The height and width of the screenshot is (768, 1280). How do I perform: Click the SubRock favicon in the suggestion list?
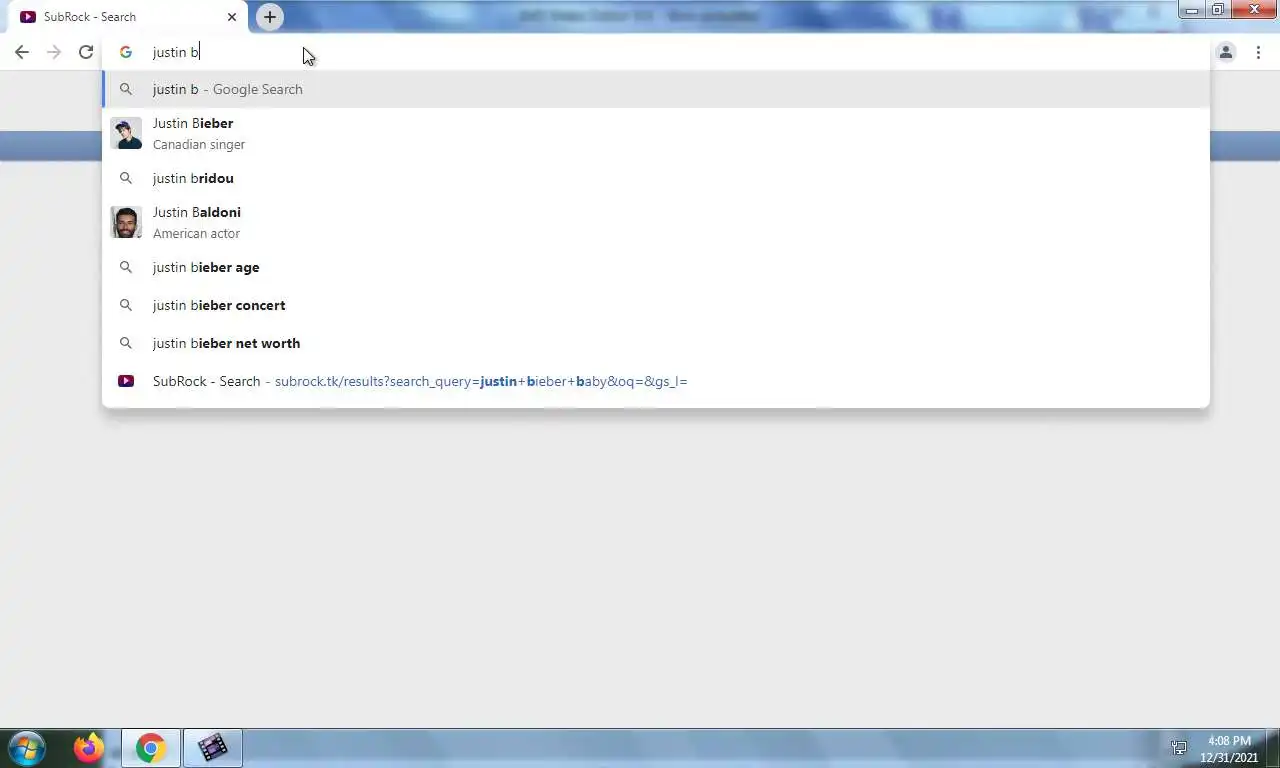[126, 381]
